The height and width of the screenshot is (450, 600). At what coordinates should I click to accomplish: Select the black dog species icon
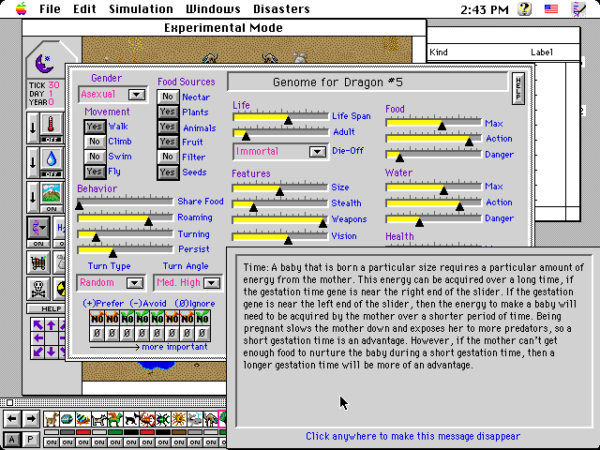(131, 419)
